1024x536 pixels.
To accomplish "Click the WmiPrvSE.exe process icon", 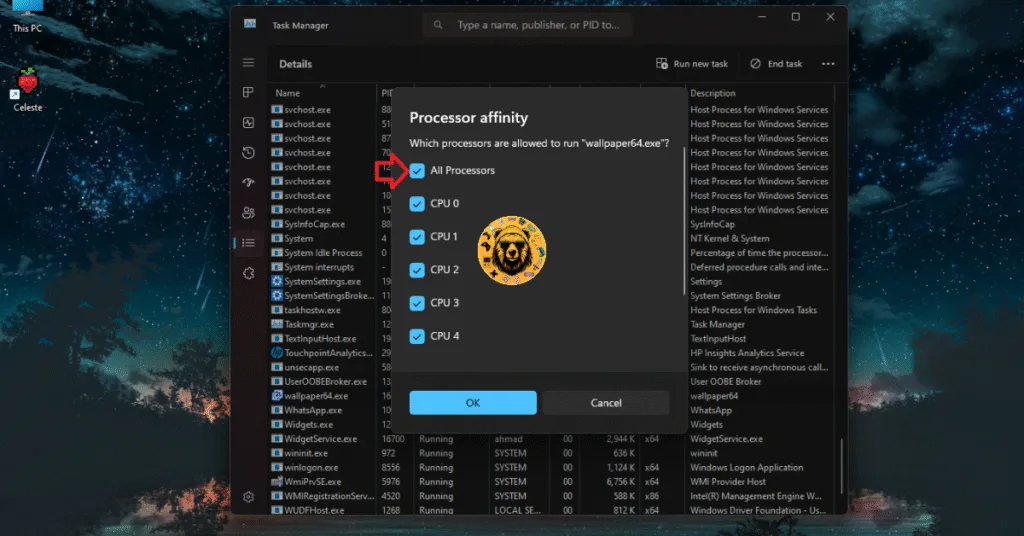I will [277, 481].
